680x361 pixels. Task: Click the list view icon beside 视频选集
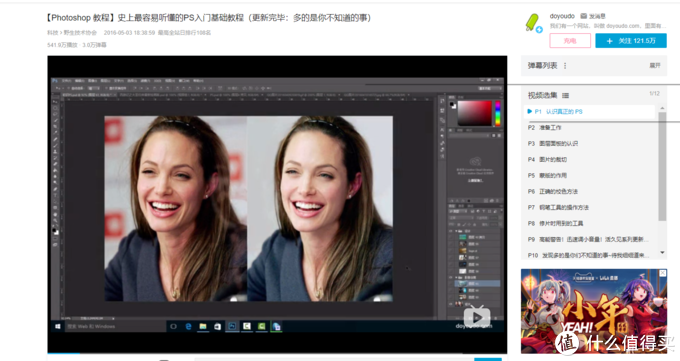coord(566,95)
